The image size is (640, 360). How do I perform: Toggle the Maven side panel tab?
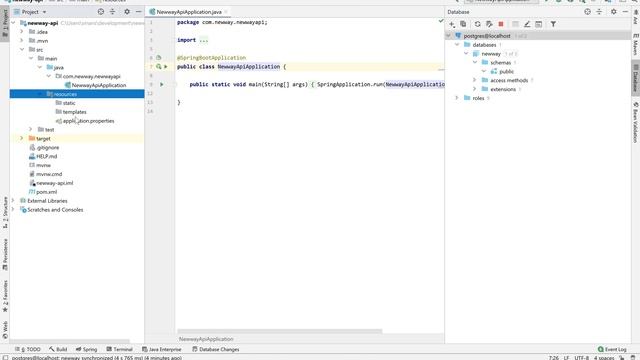(636, 45)
